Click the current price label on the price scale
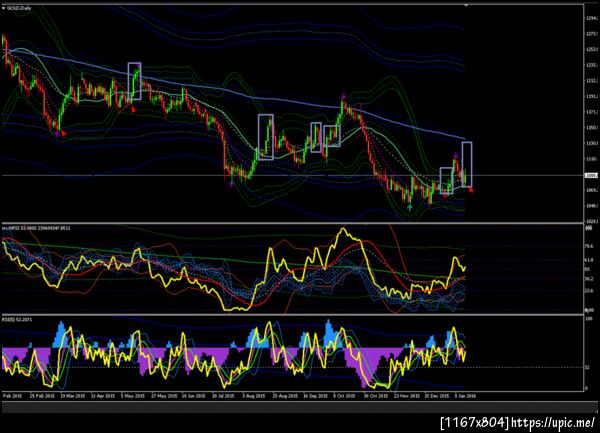600x433 pixels. 592,175
